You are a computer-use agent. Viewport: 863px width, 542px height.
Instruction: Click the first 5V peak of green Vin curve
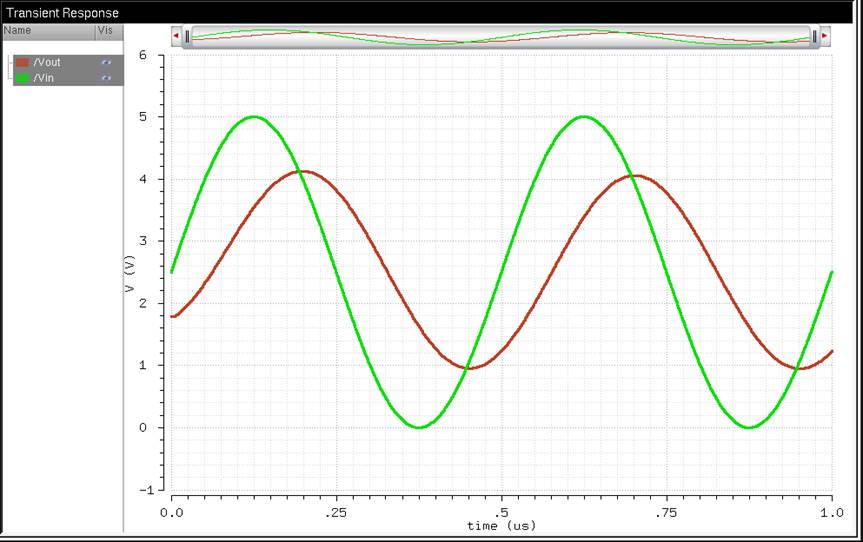click(x=254, y=117)
